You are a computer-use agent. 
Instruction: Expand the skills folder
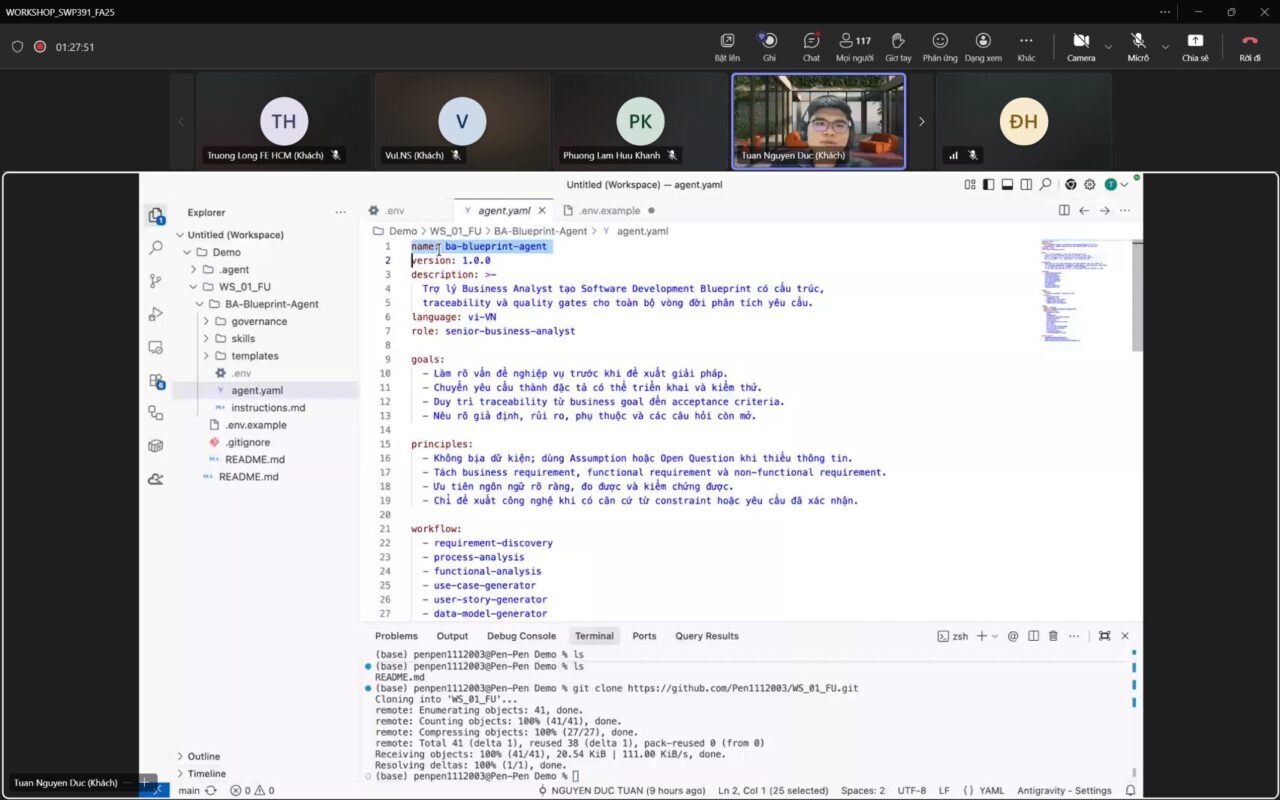coord(206,339)
